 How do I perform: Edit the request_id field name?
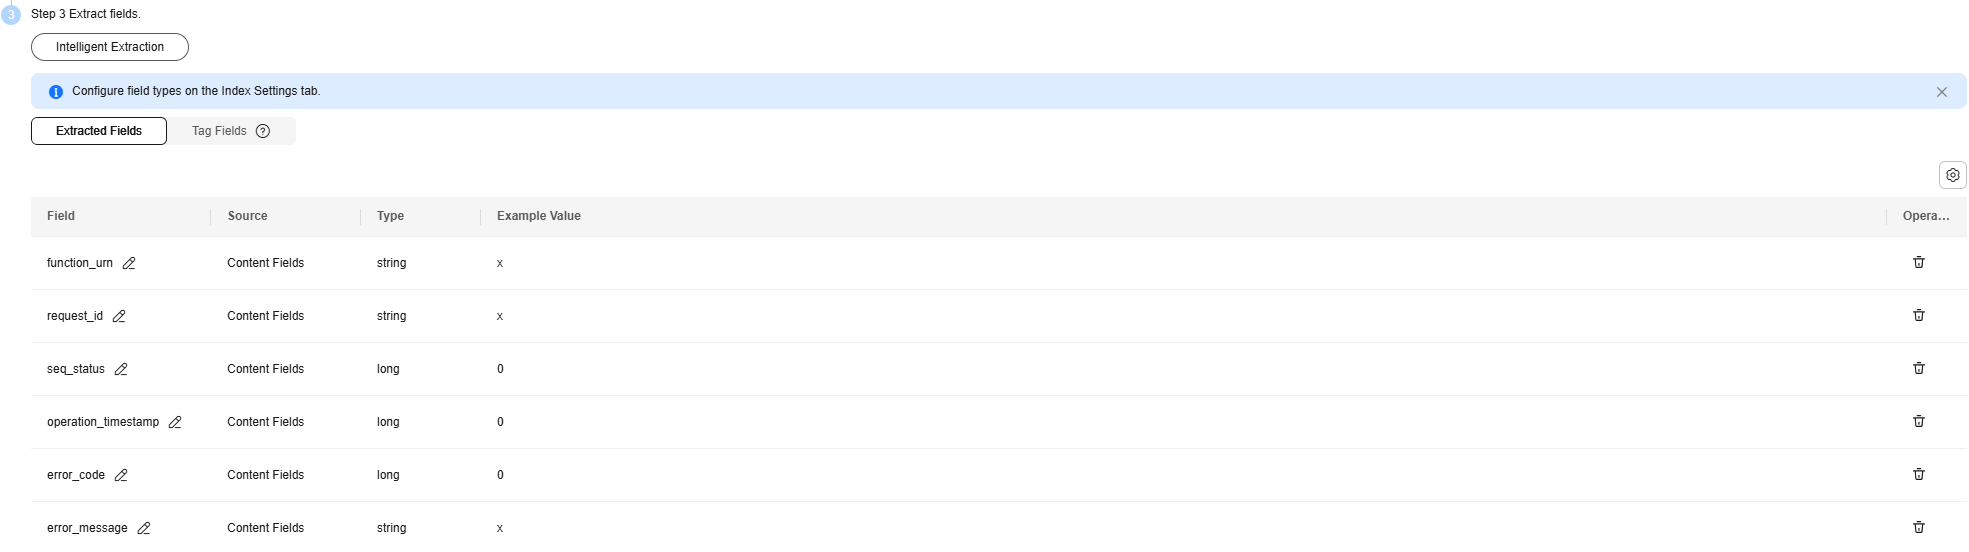point(119,316)
